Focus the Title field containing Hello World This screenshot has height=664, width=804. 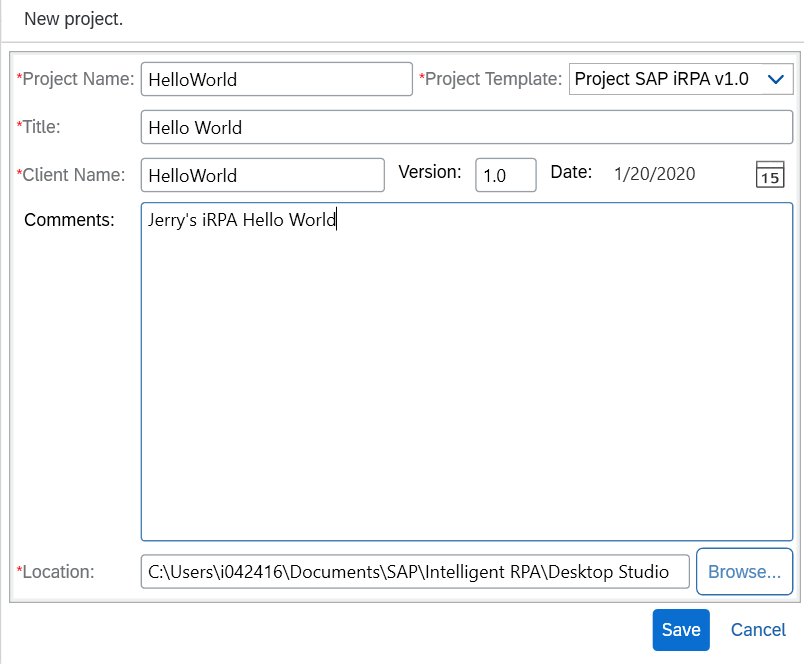click(x=466, y=127)
